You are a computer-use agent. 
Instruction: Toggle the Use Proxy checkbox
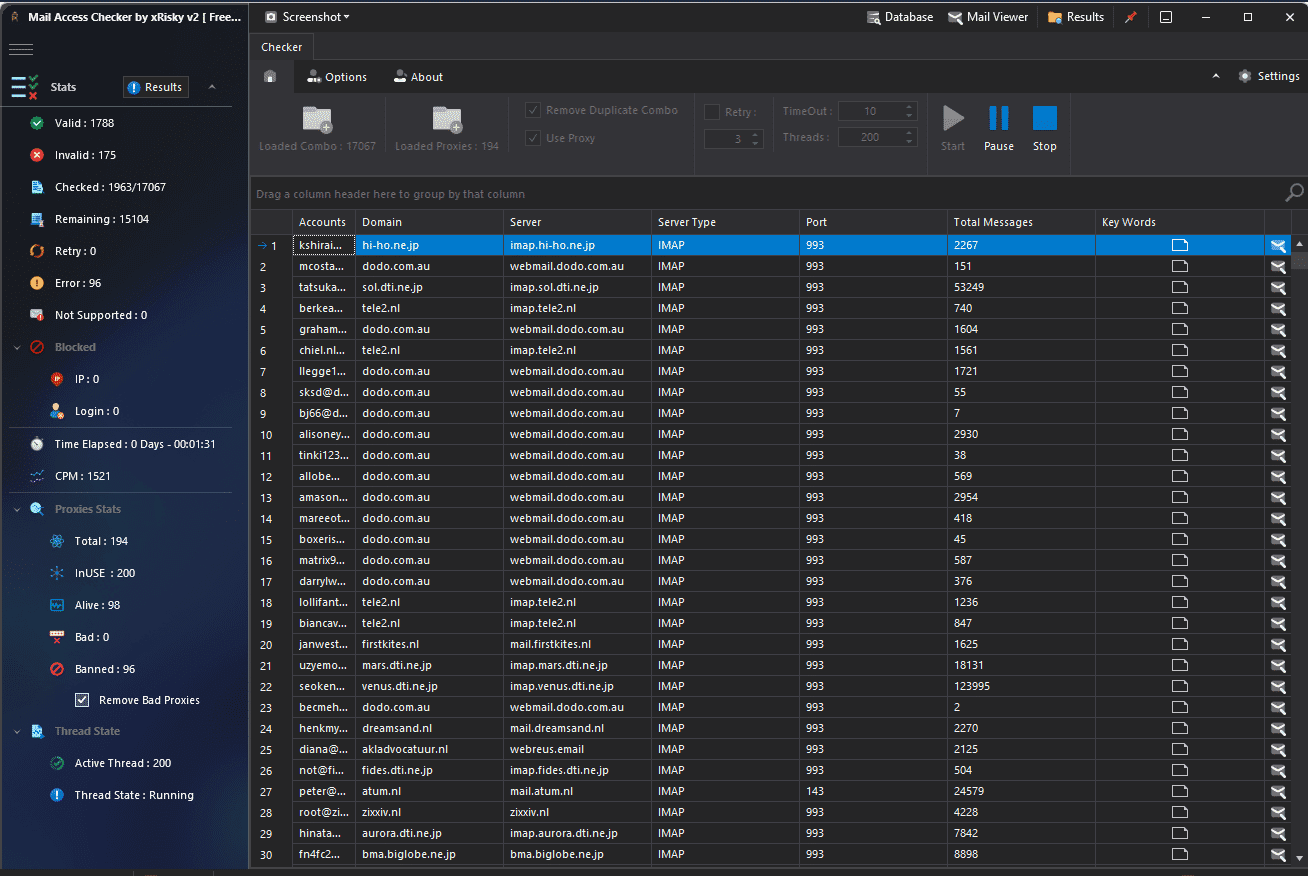point(534,138)
